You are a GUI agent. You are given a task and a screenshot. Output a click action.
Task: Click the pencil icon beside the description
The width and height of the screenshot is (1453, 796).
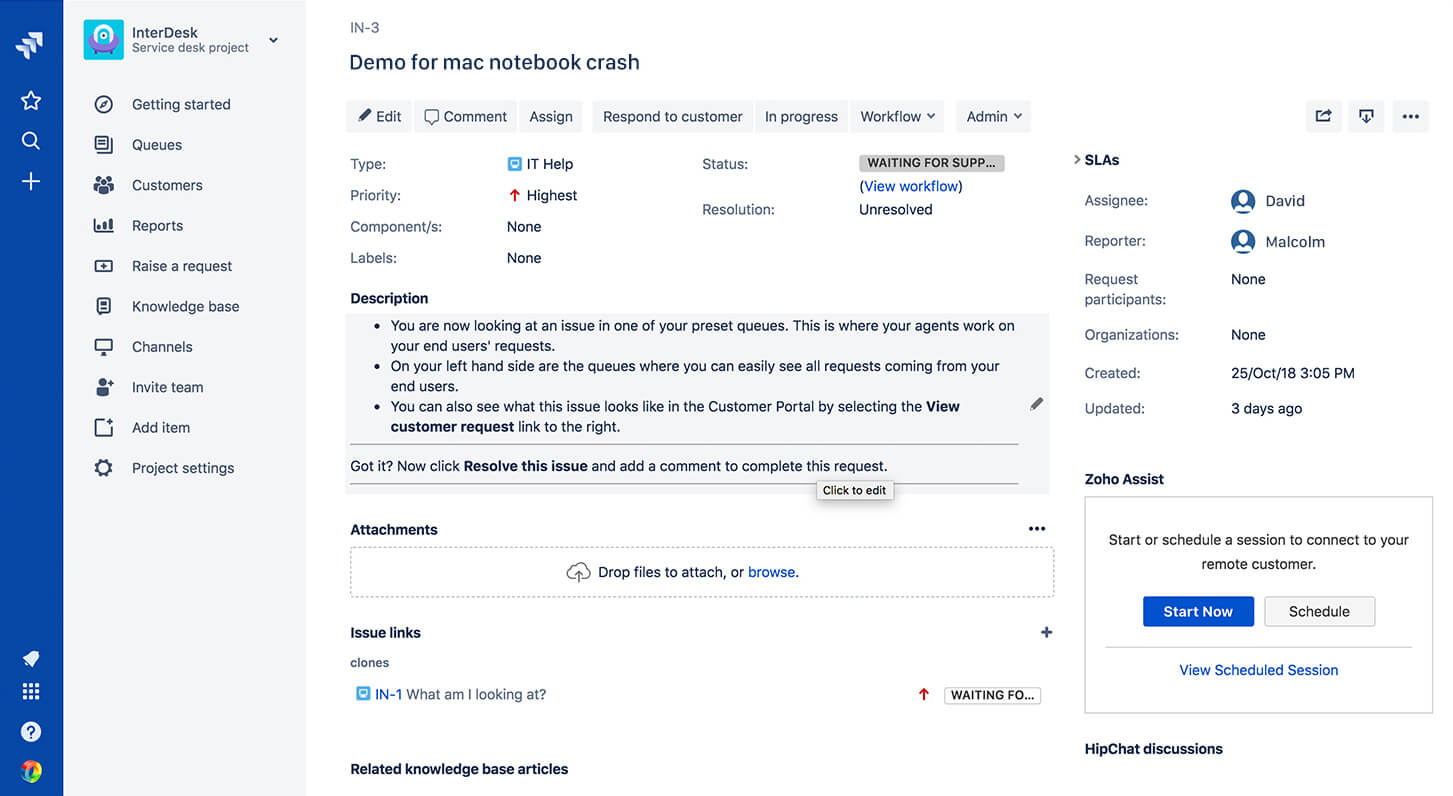1036,404
